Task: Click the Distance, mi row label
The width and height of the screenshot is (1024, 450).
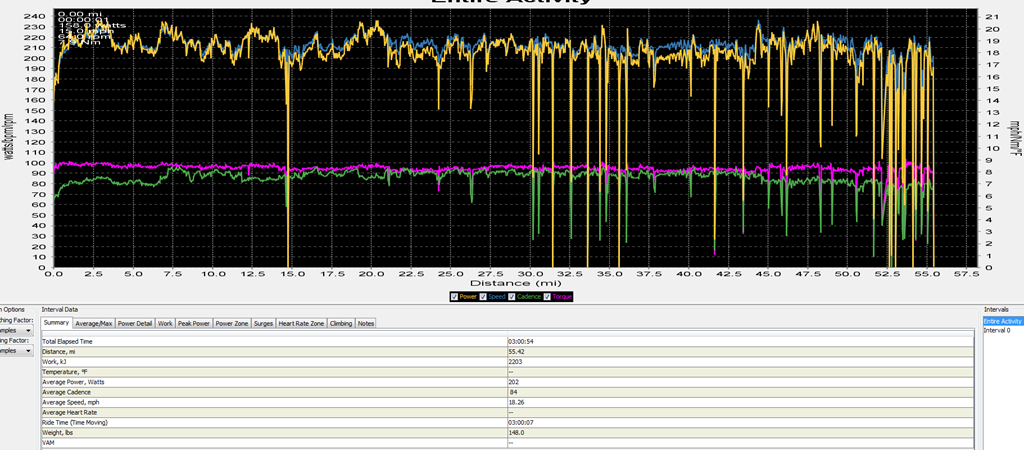Action: pos(57,351)
